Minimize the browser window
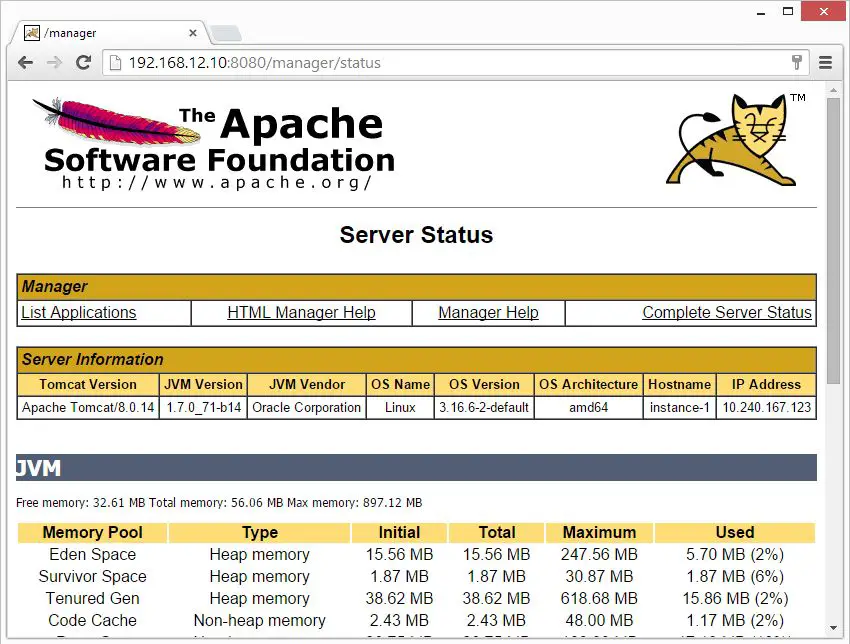The image size is (850, 644). (x=761, y=11)
